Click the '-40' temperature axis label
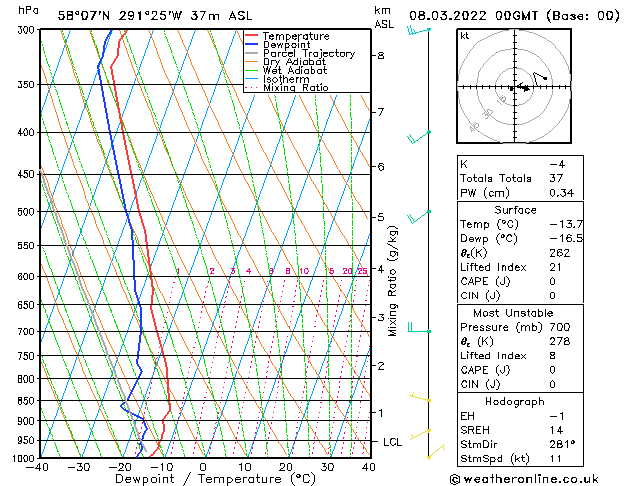 [37, 468]
